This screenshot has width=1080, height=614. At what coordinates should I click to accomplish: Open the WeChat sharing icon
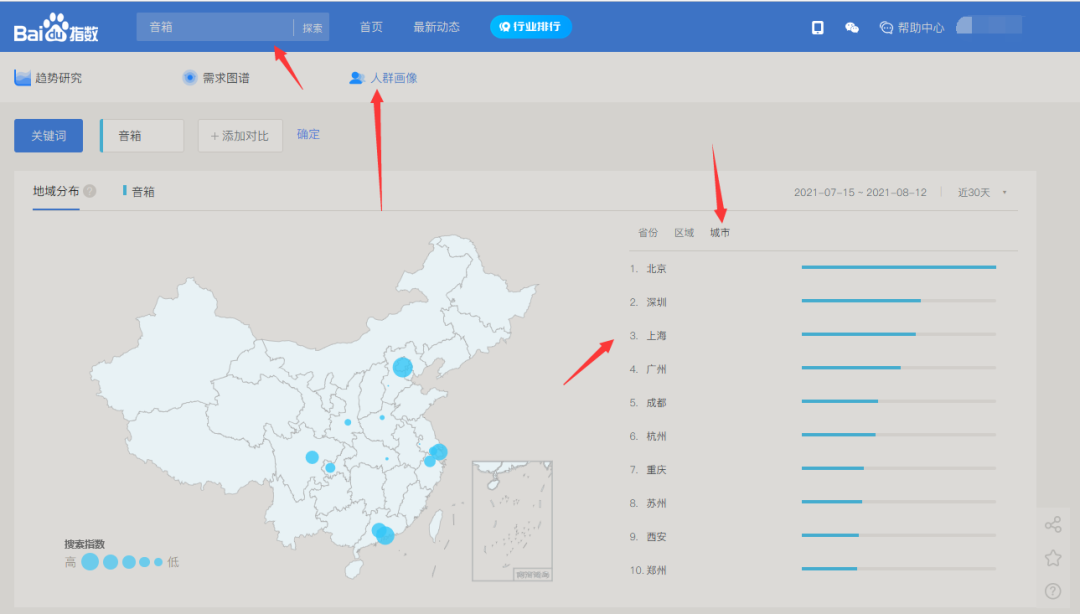pos(851,27)
